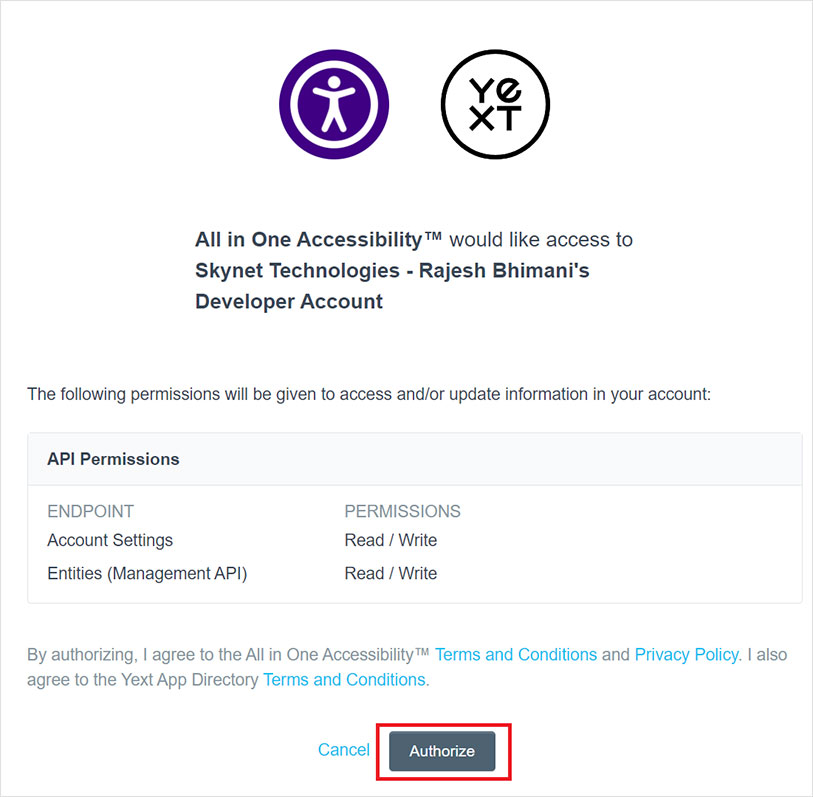Click Read / Write beside Entities (Management API)
This screenshot has height=797, width=813.
390,573
